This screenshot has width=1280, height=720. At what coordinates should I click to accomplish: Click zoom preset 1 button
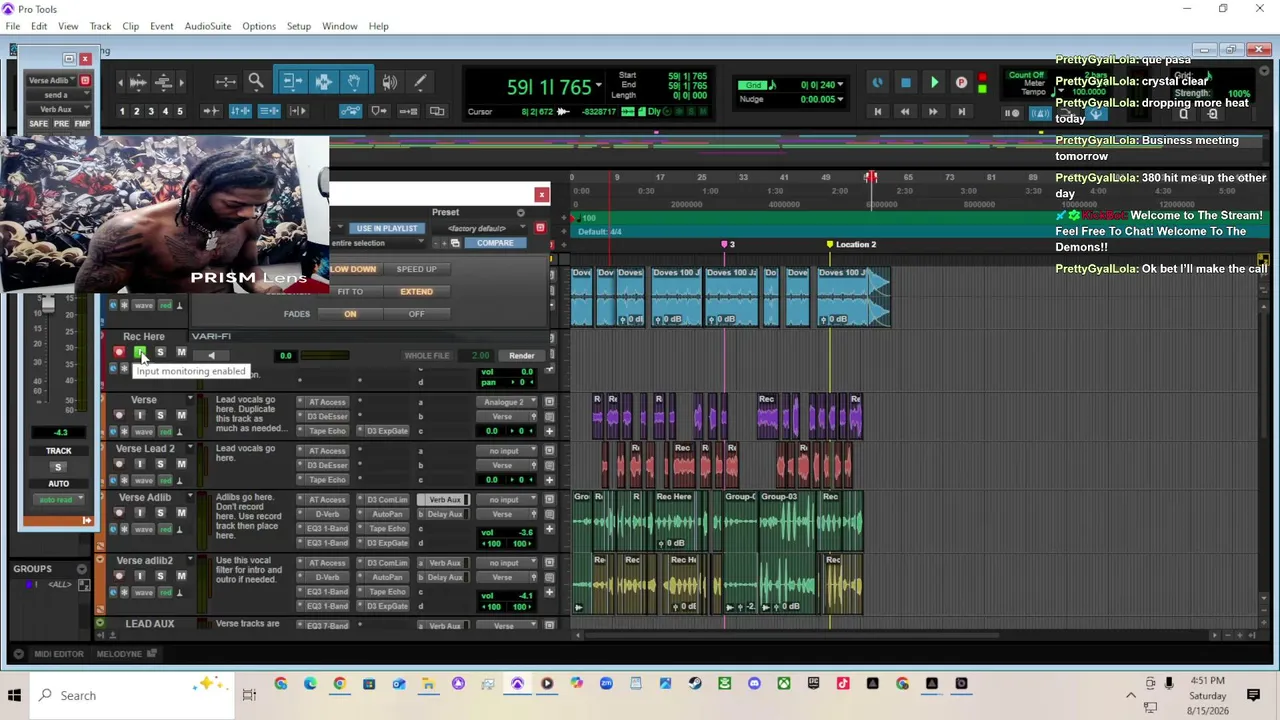click(x=122, y=111)
